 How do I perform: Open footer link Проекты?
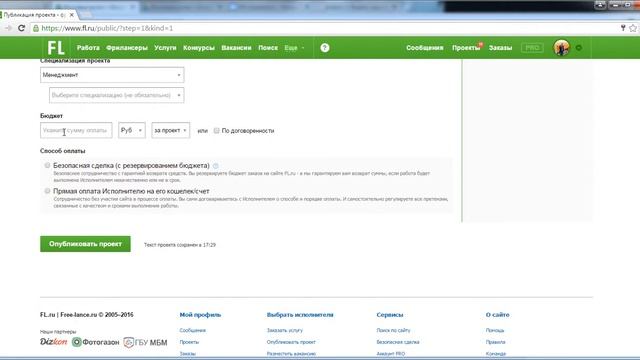tap(189, 342)
